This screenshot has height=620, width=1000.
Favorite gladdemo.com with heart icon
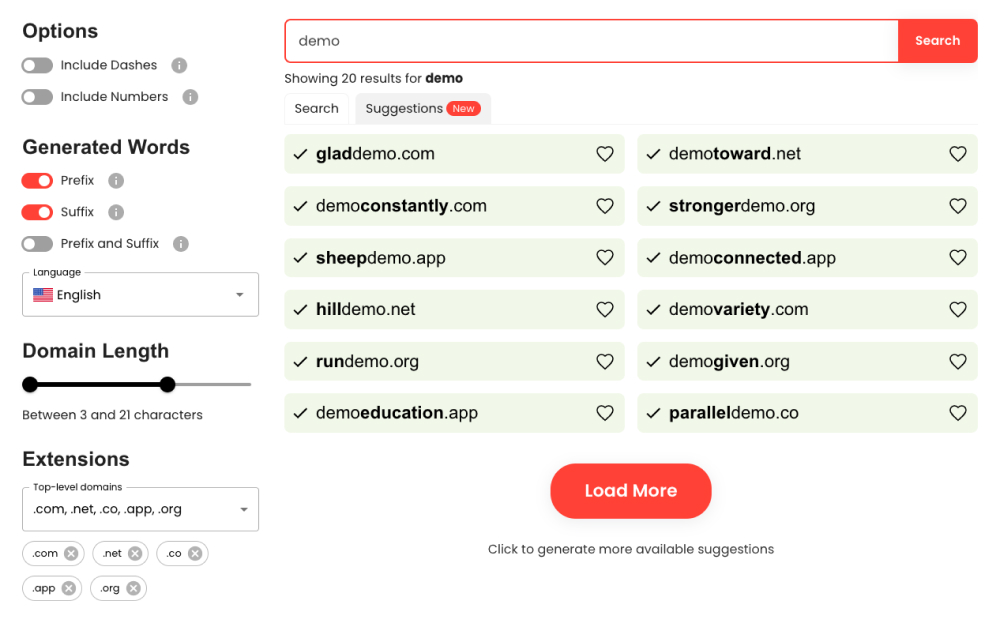coord(605,154)
